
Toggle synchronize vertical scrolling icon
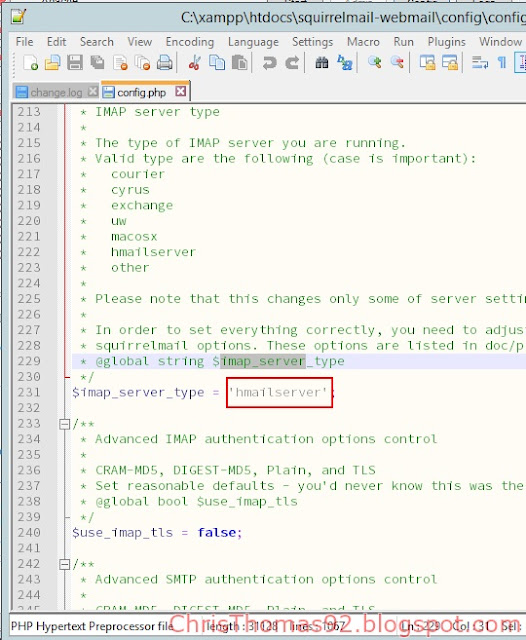pos(427,63)
